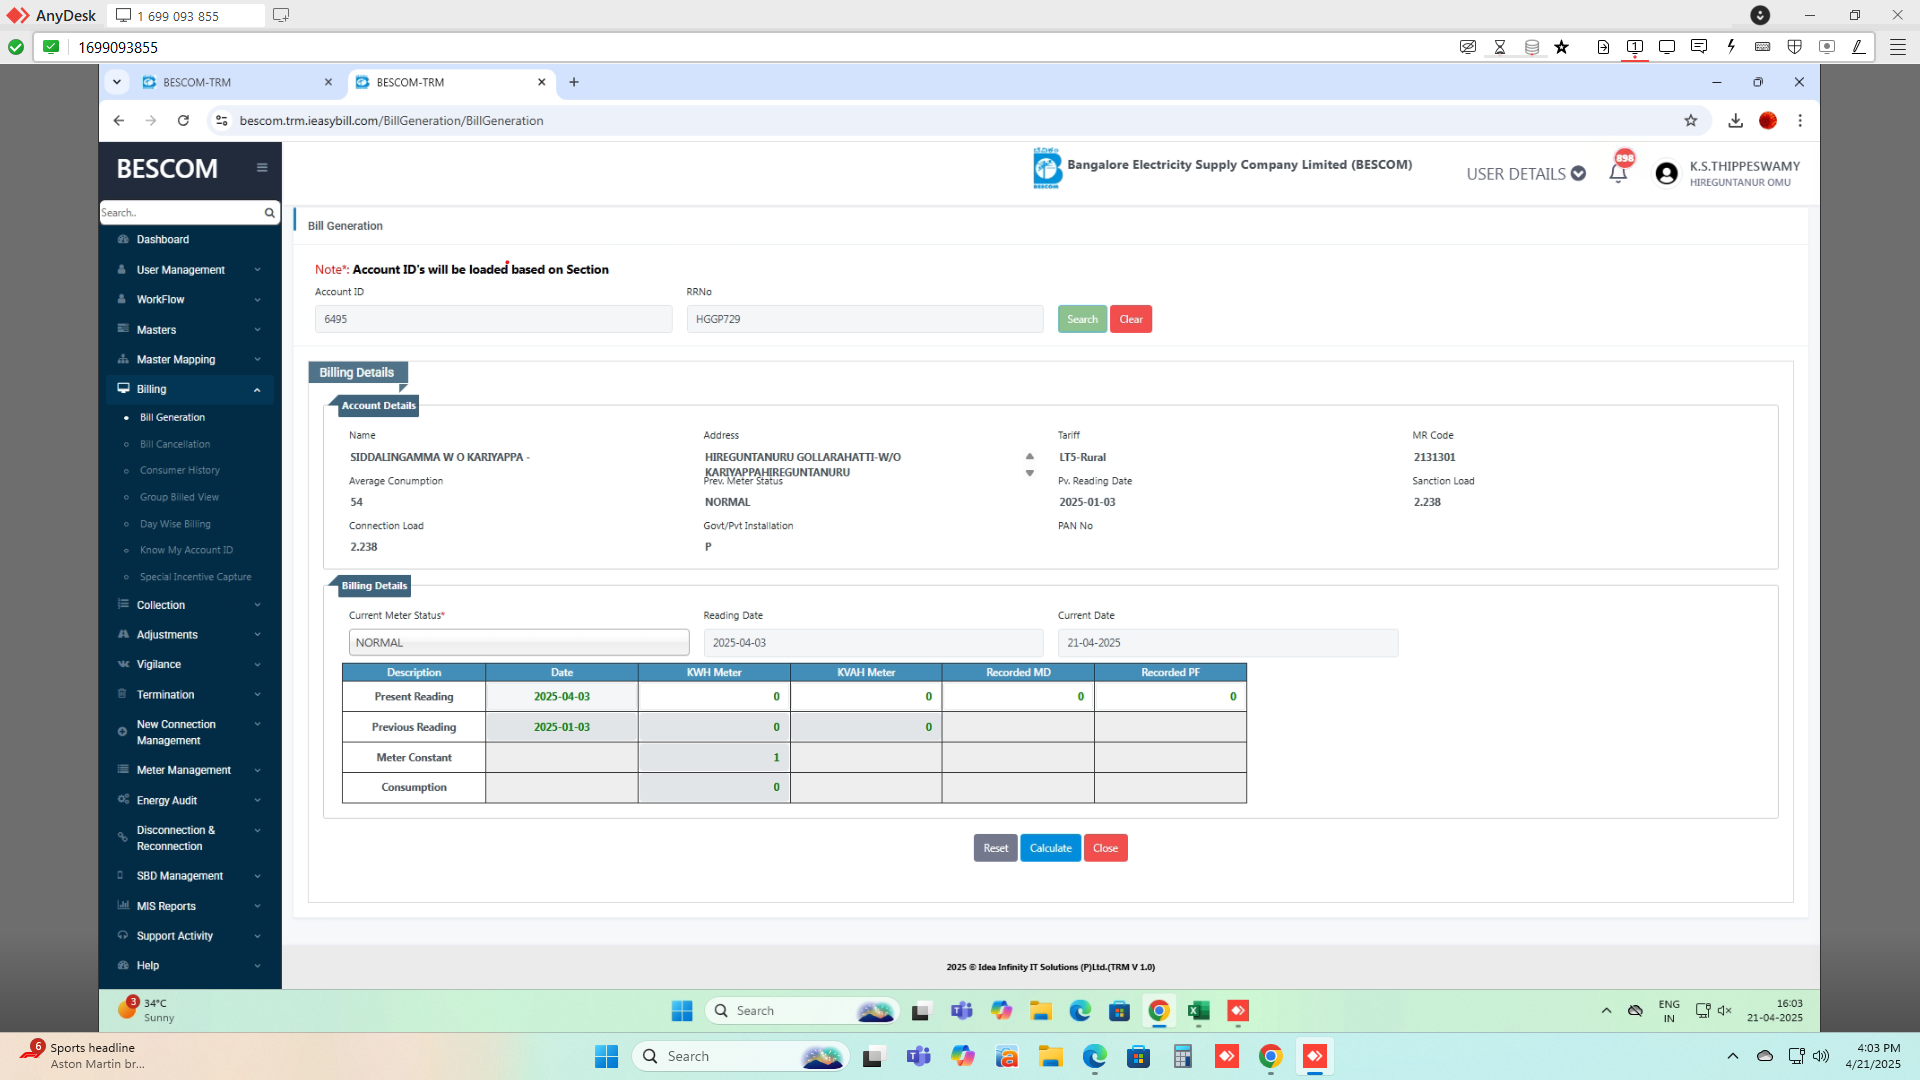Click the Present Reading KWH Meter cell
Image resolution: width=1920 pixels, height=1080 pixels.
coord(714,697)
